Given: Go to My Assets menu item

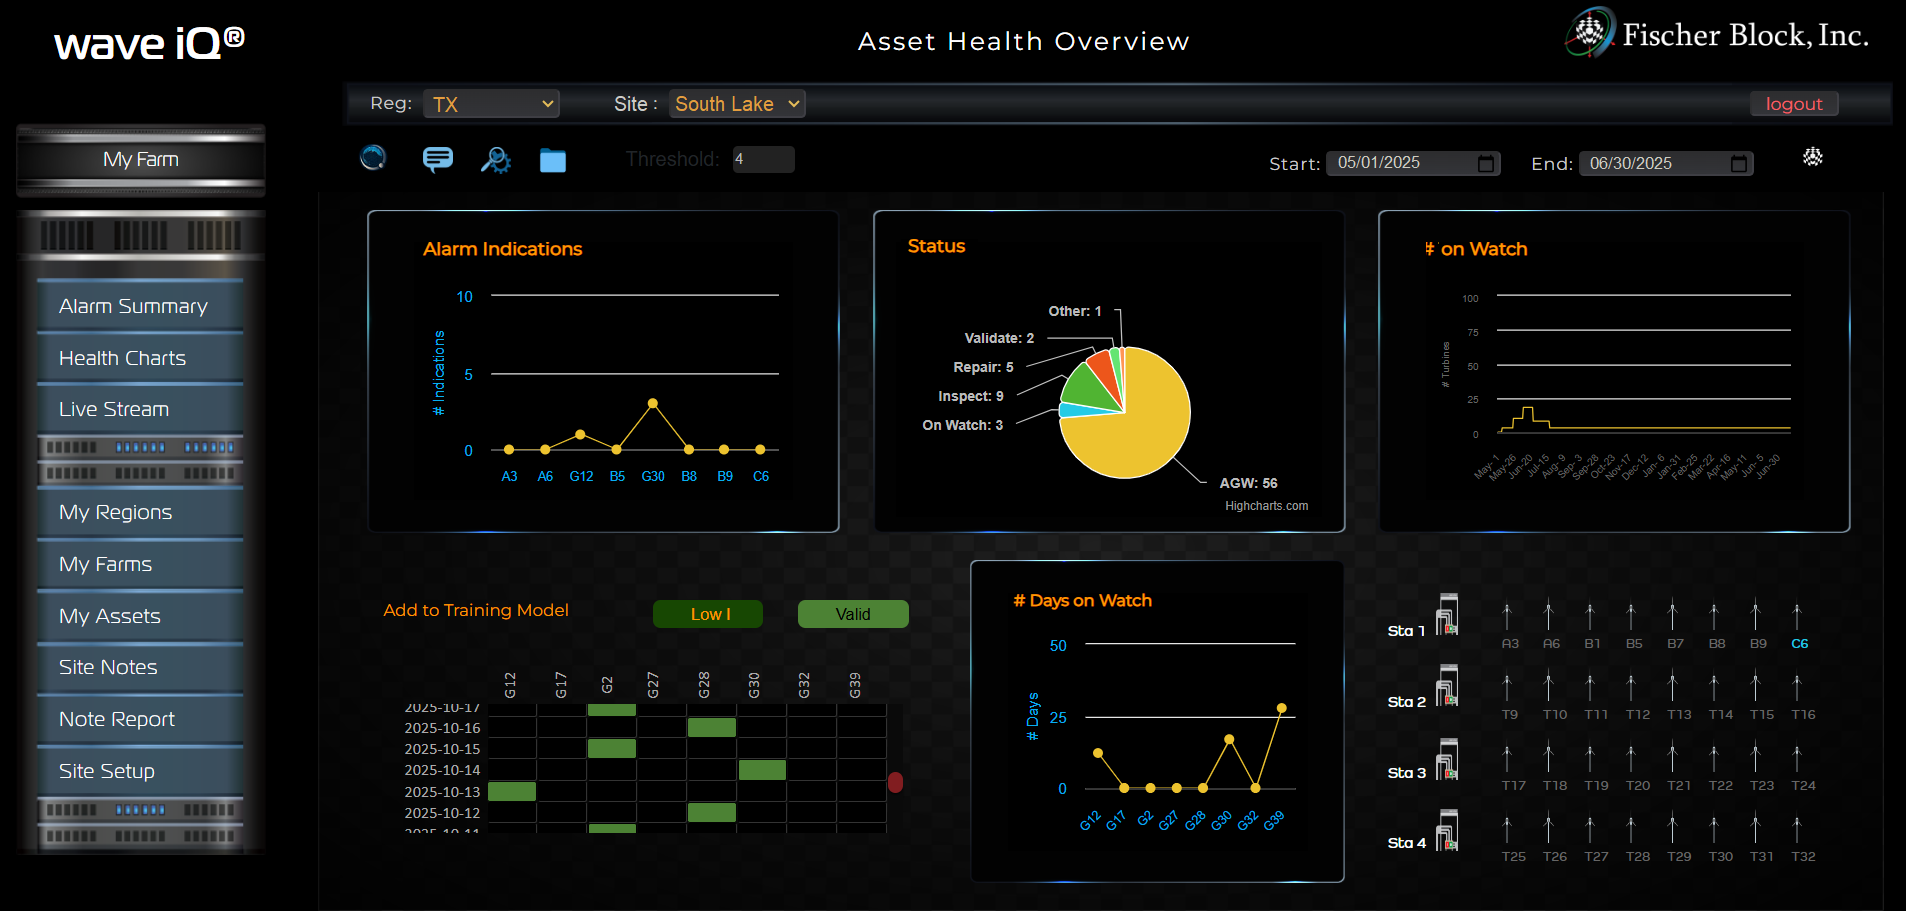Looking at the screenshot, I should [x=140, y=616].
